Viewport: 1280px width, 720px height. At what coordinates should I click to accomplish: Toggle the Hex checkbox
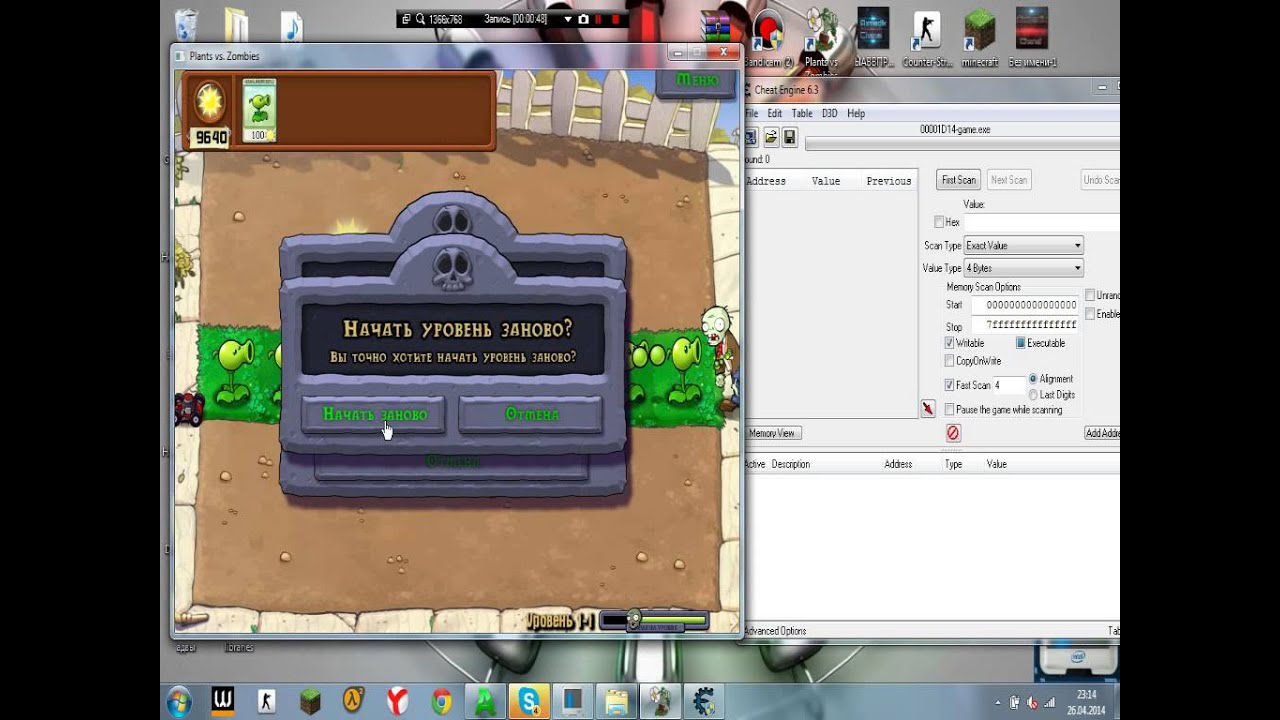point(939,222)
